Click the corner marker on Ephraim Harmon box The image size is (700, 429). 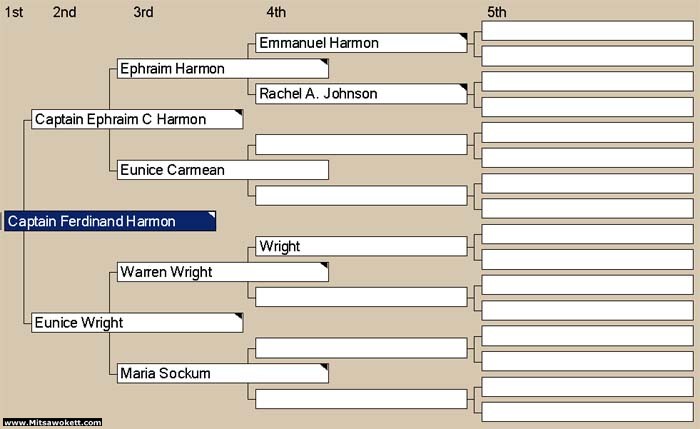(x=325, y=62)
